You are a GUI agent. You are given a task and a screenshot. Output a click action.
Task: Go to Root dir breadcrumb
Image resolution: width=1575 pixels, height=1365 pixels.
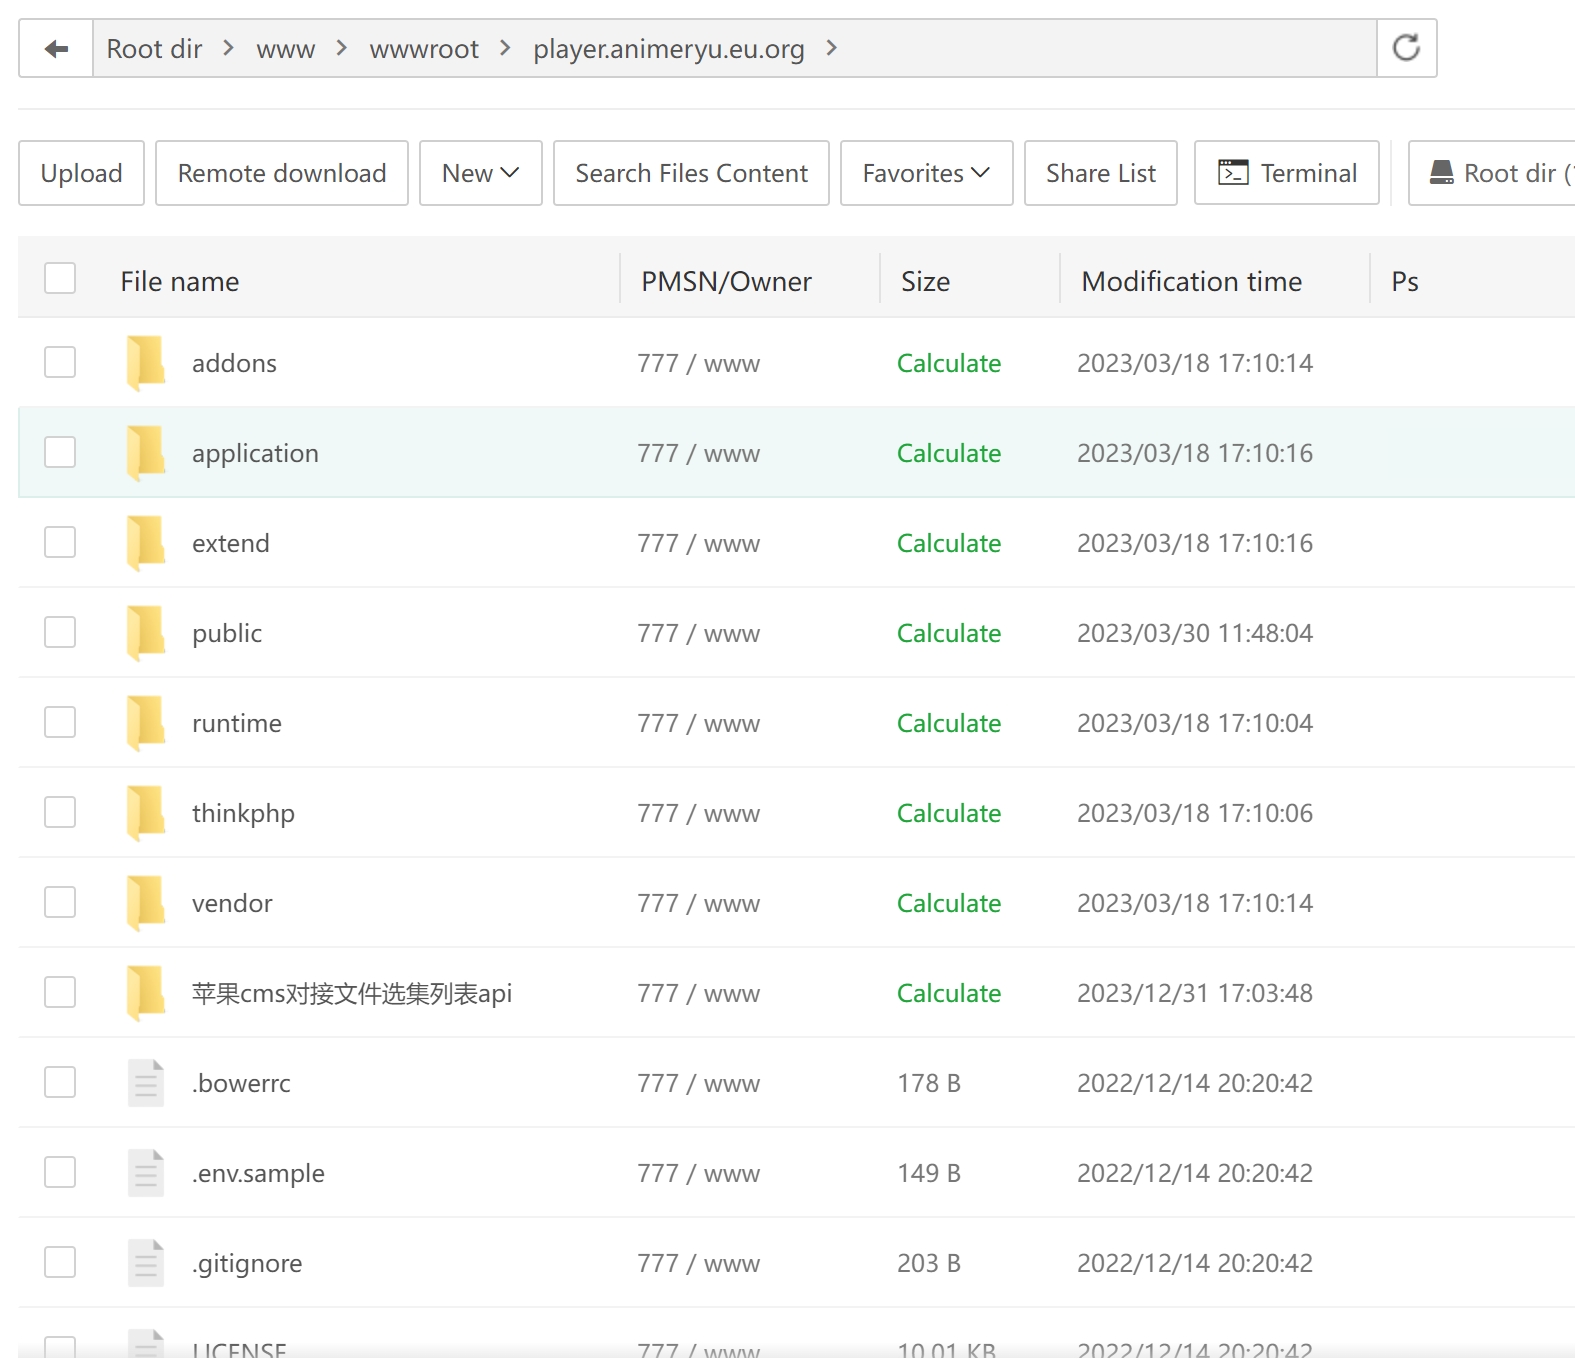pyautogui.click(x=154, y=49)
